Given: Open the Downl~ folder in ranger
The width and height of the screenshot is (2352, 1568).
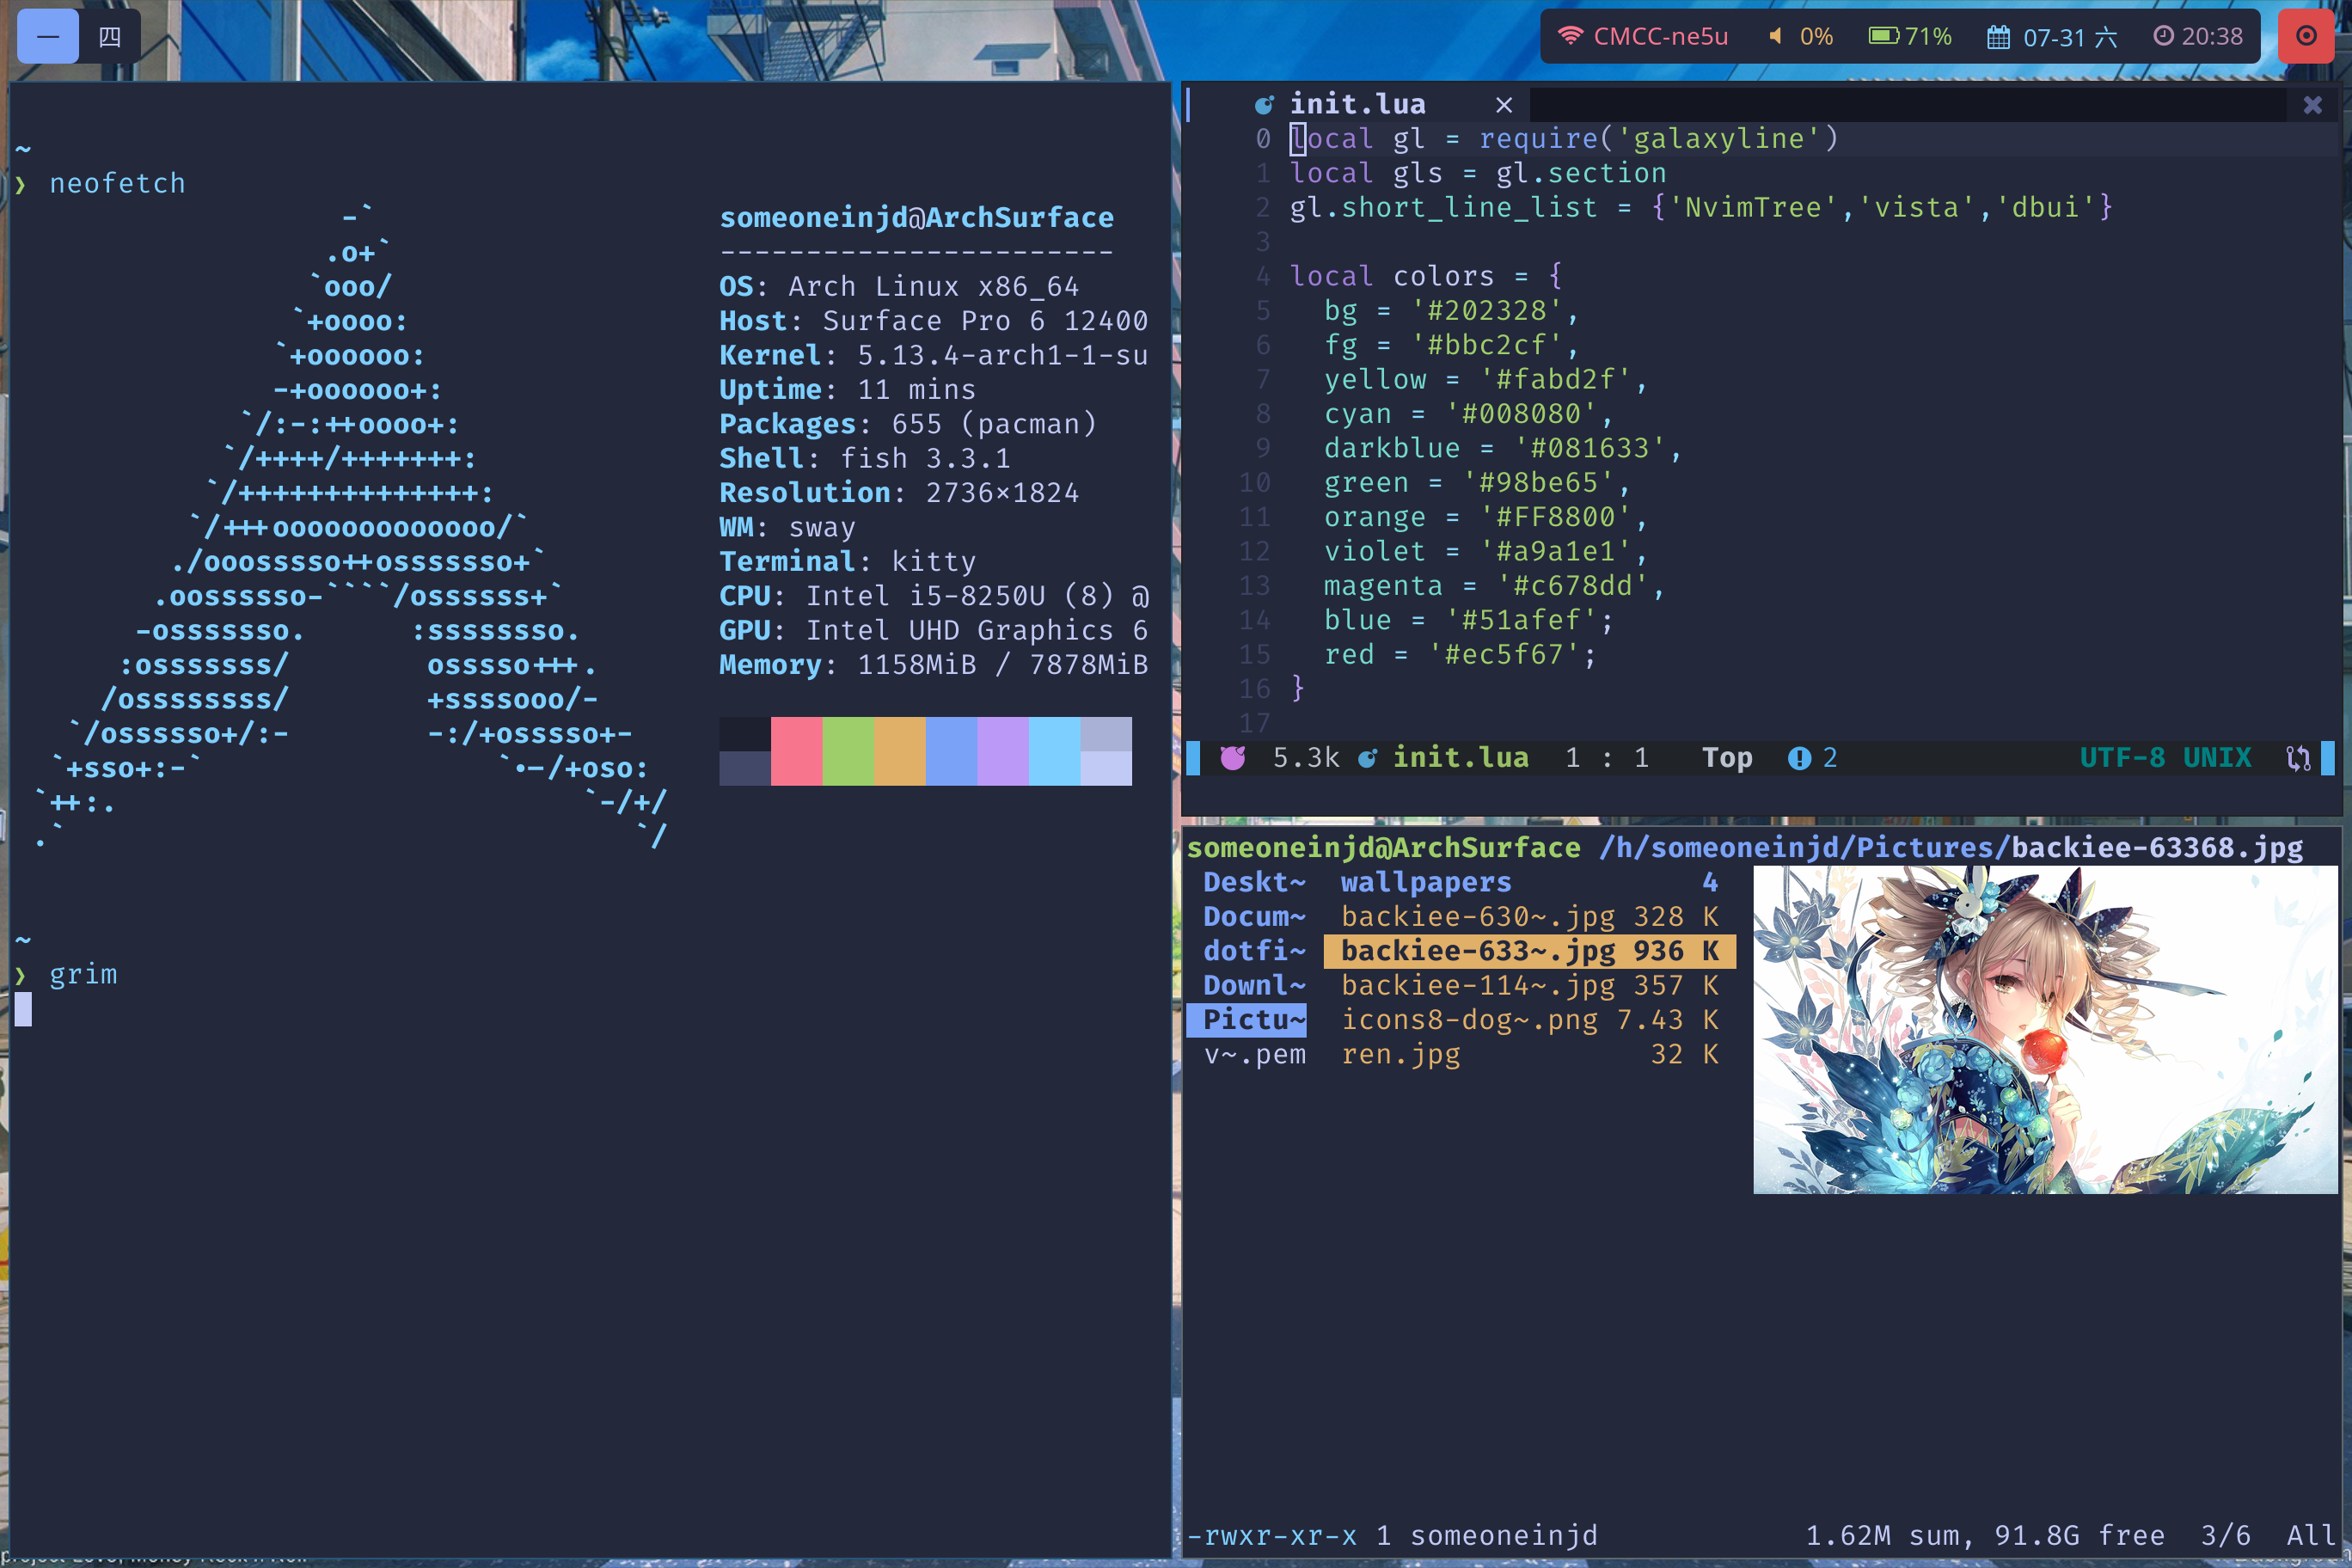Looking at the screenshot, I should click(x=1253, y=985).
